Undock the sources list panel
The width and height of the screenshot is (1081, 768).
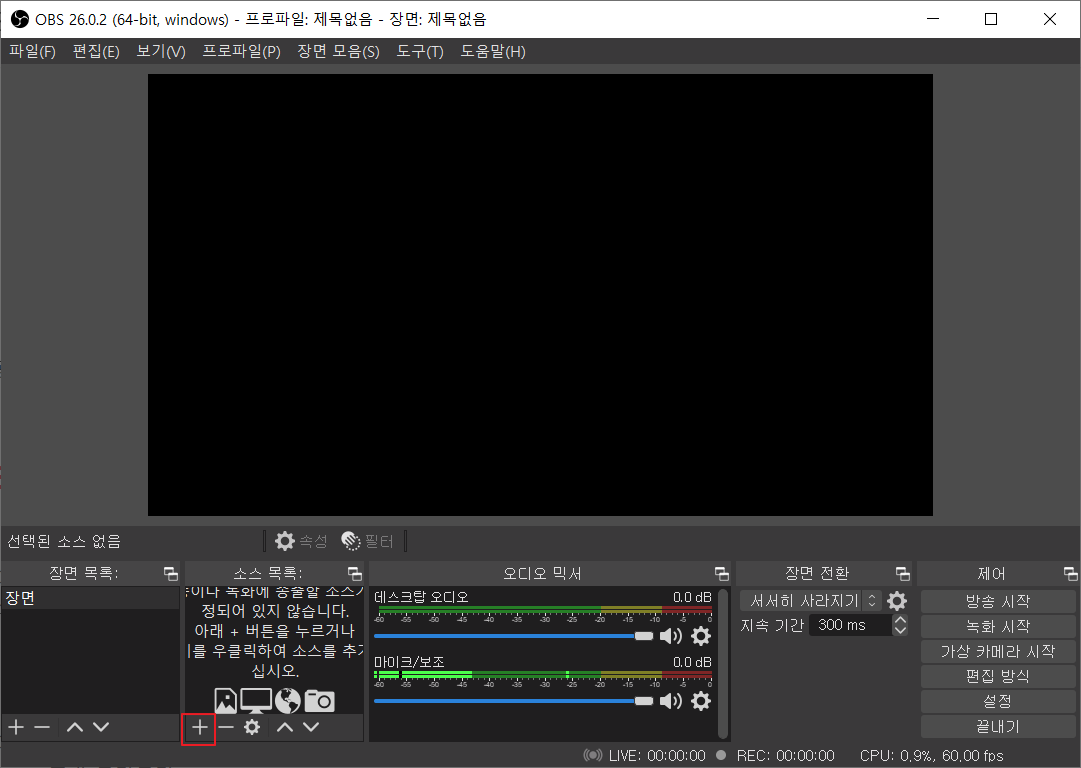click(x=354, y=574)
